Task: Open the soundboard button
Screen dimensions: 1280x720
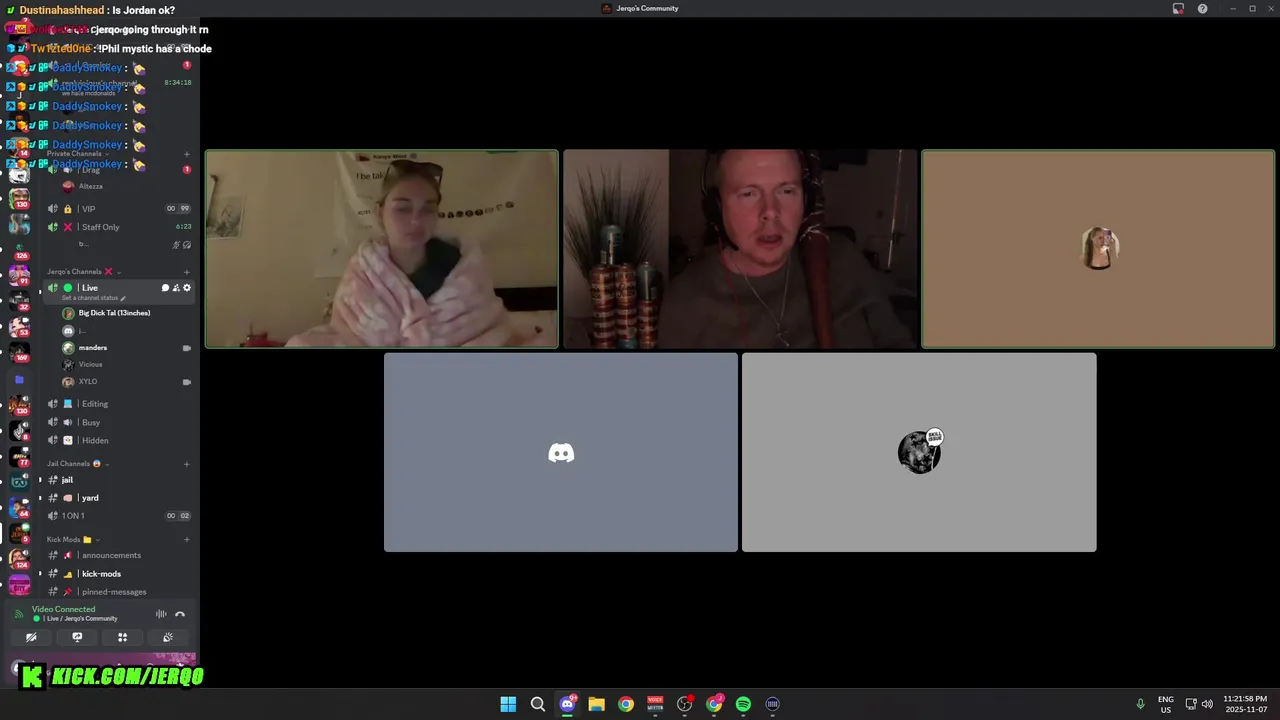Action: coord(168,637)
